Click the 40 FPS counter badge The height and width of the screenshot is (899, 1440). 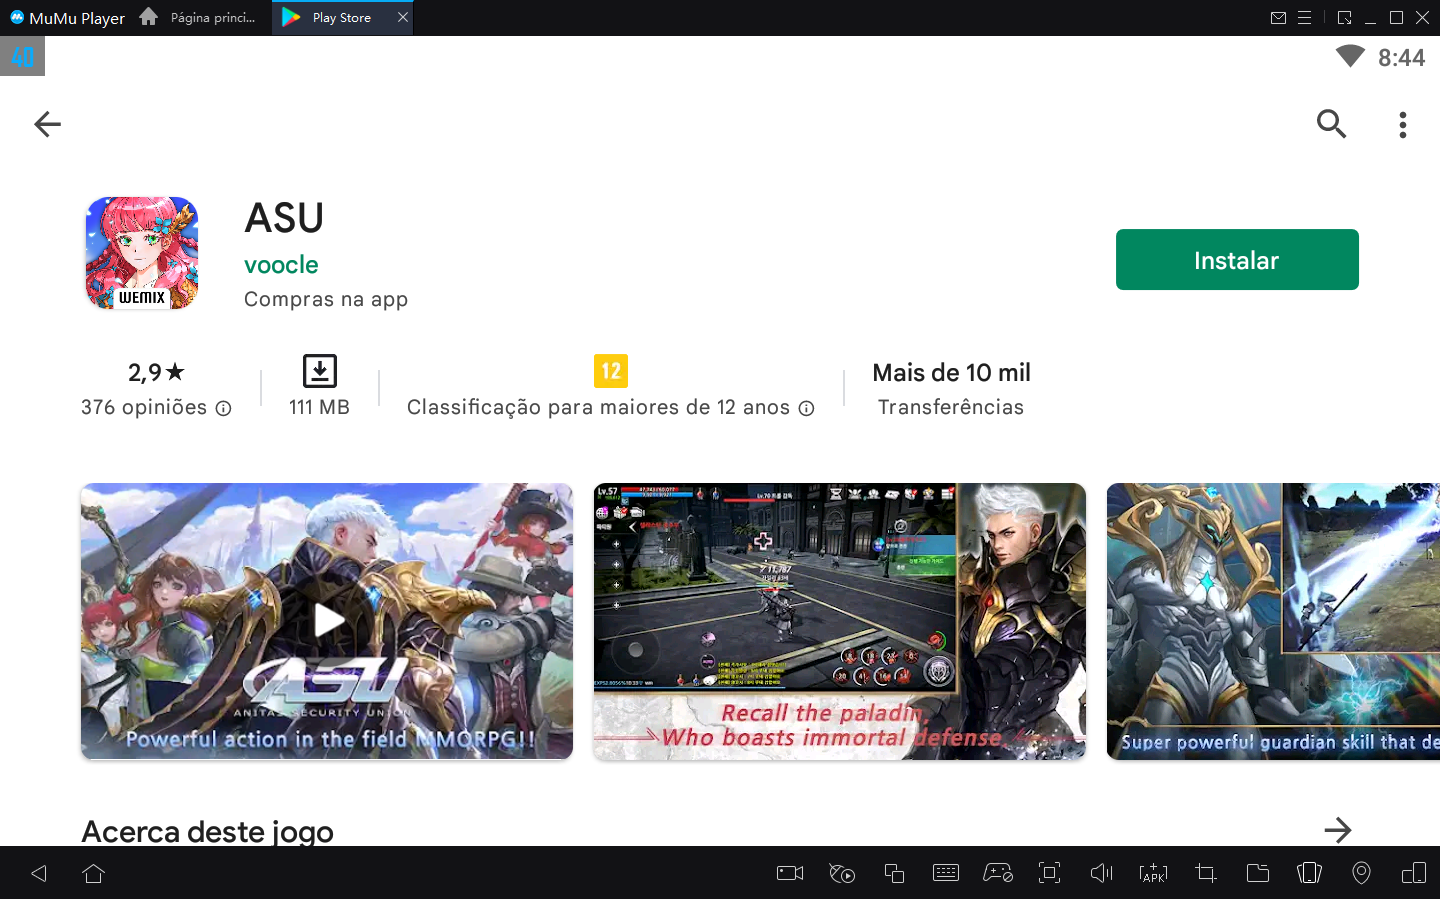click(x=22, y=57)
